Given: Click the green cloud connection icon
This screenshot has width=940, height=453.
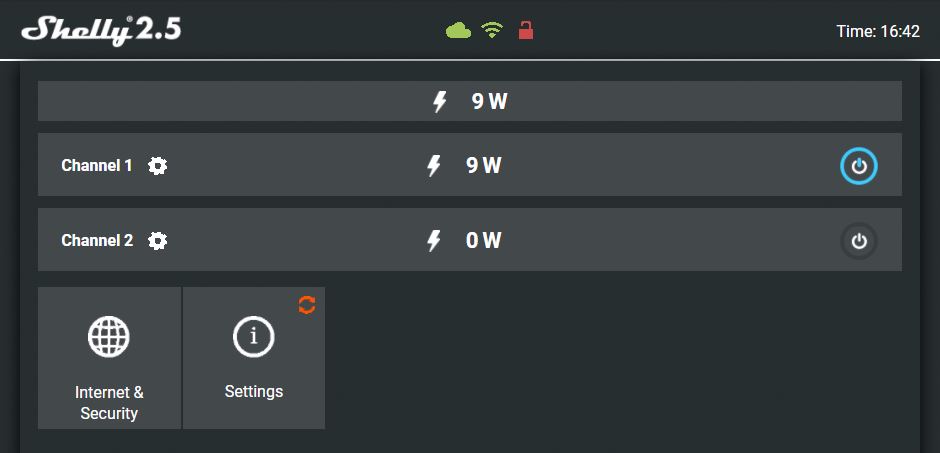Looking at the screenshot, I should [459, 30].
